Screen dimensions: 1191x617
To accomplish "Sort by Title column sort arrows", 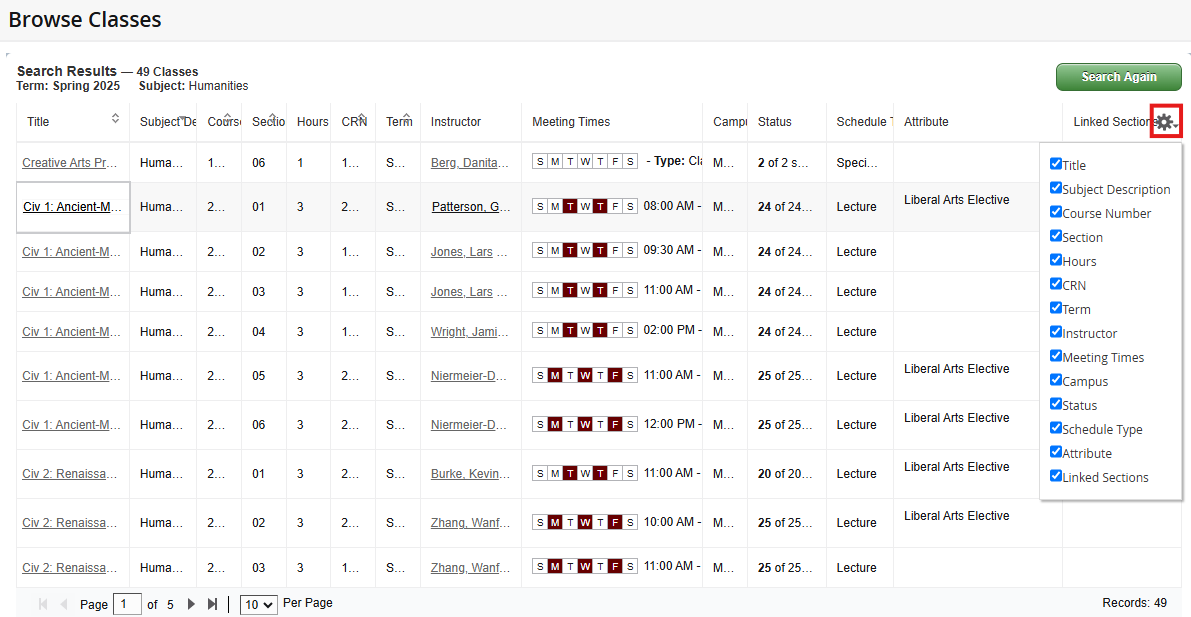I will (x=115, y=118).
